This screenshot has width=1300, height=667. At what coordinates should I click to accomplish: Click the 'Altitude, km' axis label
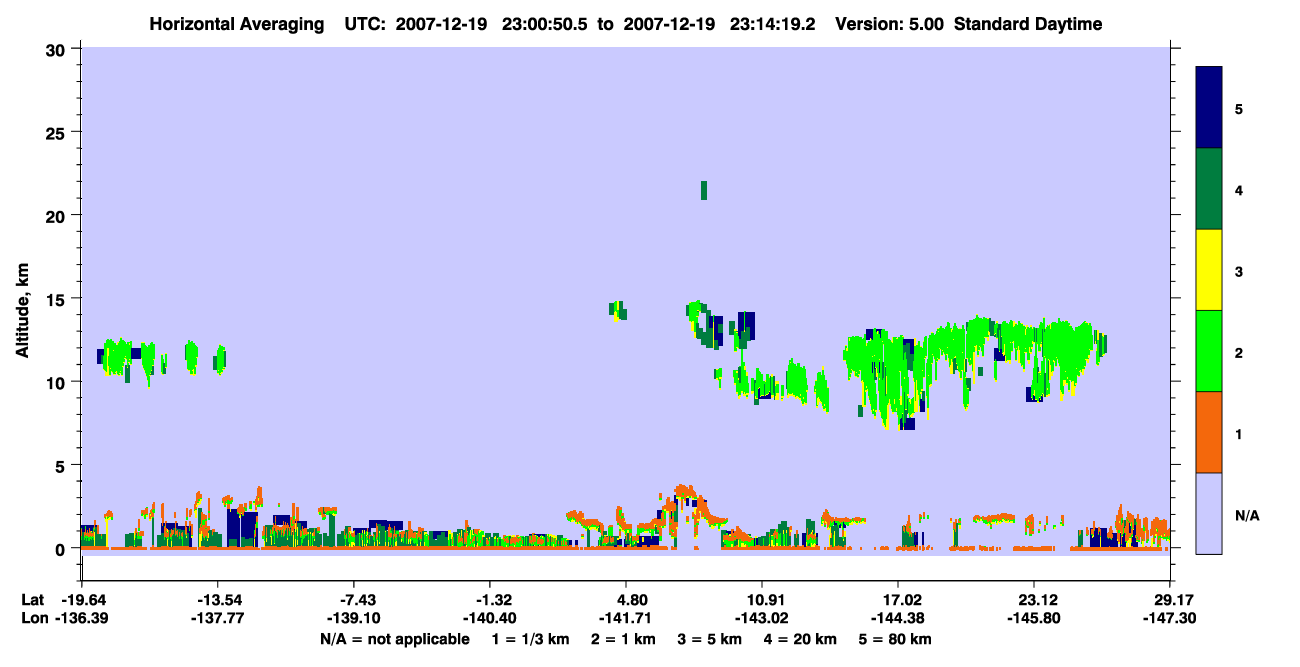click(x=21, y=313)
